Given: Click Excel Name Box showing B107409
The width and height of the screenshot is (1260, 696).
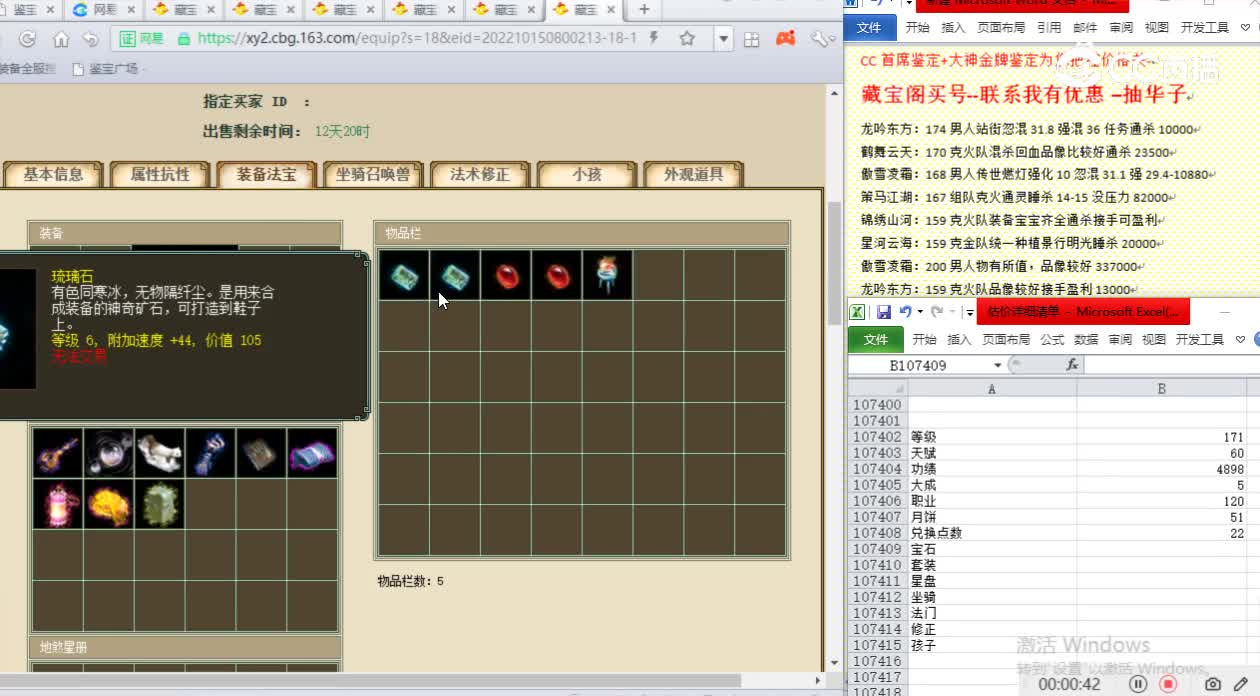Looking at the screenshot, I should coord(918,365).
